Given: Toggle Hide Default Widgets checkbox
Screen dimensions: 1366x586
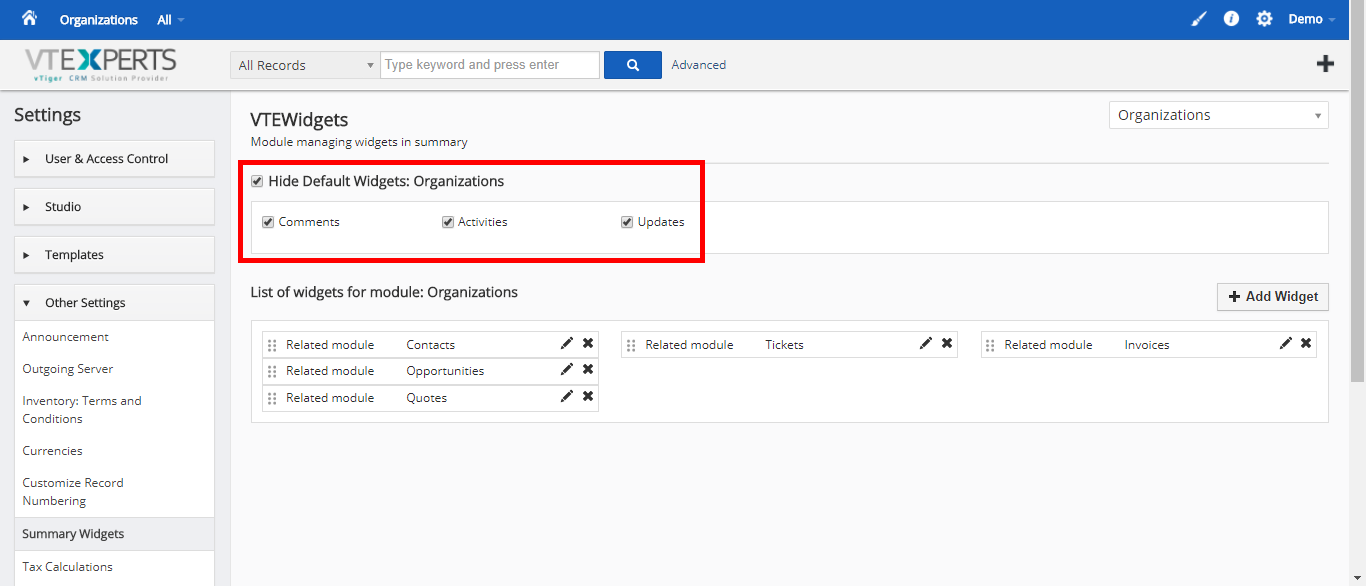Looking at the screenshot, I should click(x=257, y=181).
